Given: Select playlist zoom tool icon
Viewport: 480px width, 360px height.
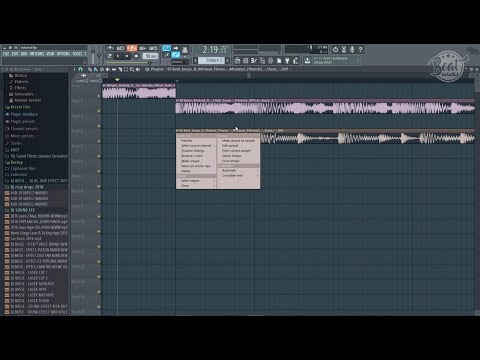Looking at the screenshot, I should click(132, 69).
